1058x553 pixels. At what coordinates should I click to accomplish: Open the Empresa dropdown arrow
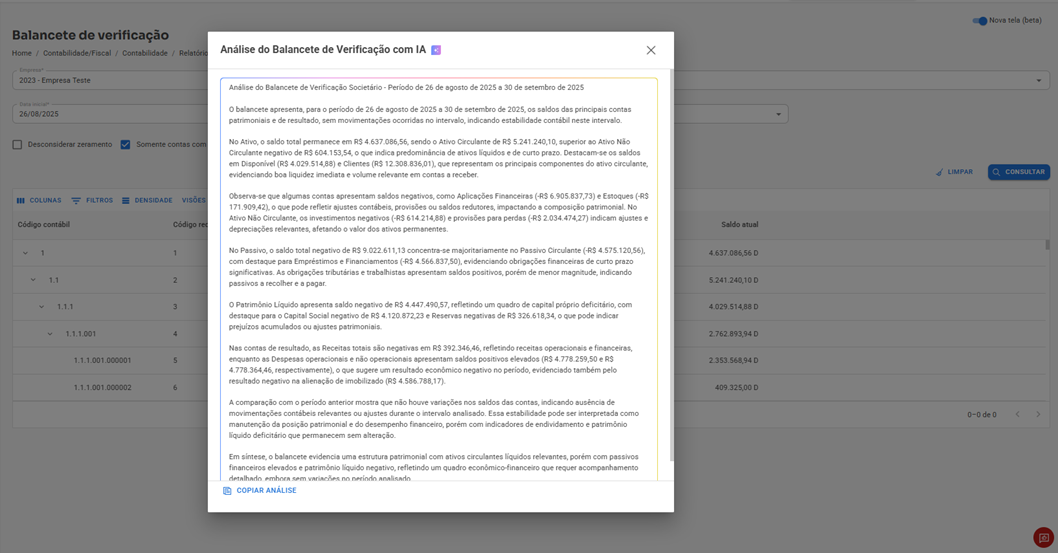point(1038,81)
